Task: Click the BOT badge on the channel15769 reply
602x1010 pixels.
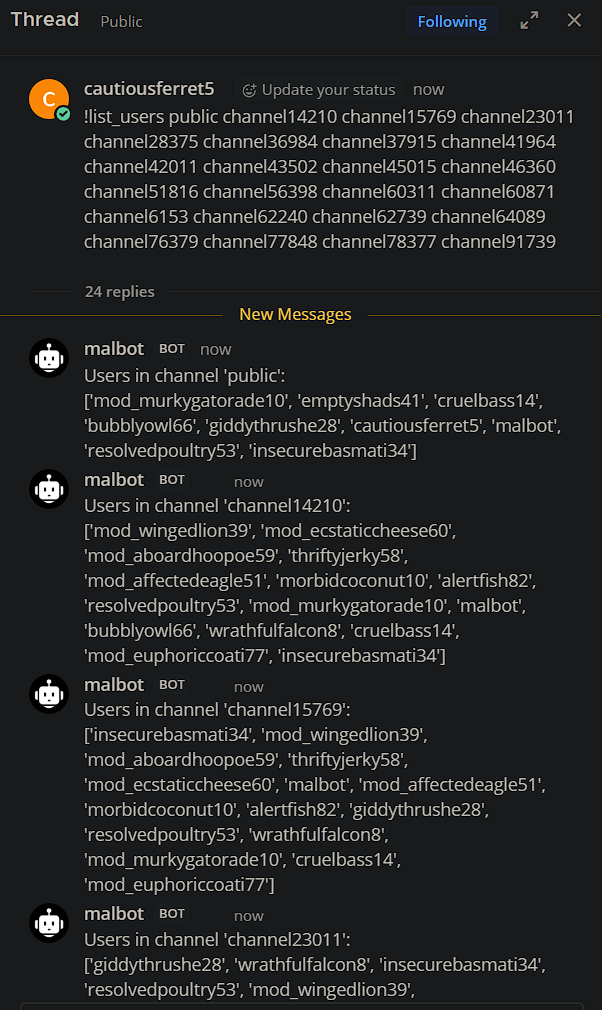Action: (x=171, y=684)
